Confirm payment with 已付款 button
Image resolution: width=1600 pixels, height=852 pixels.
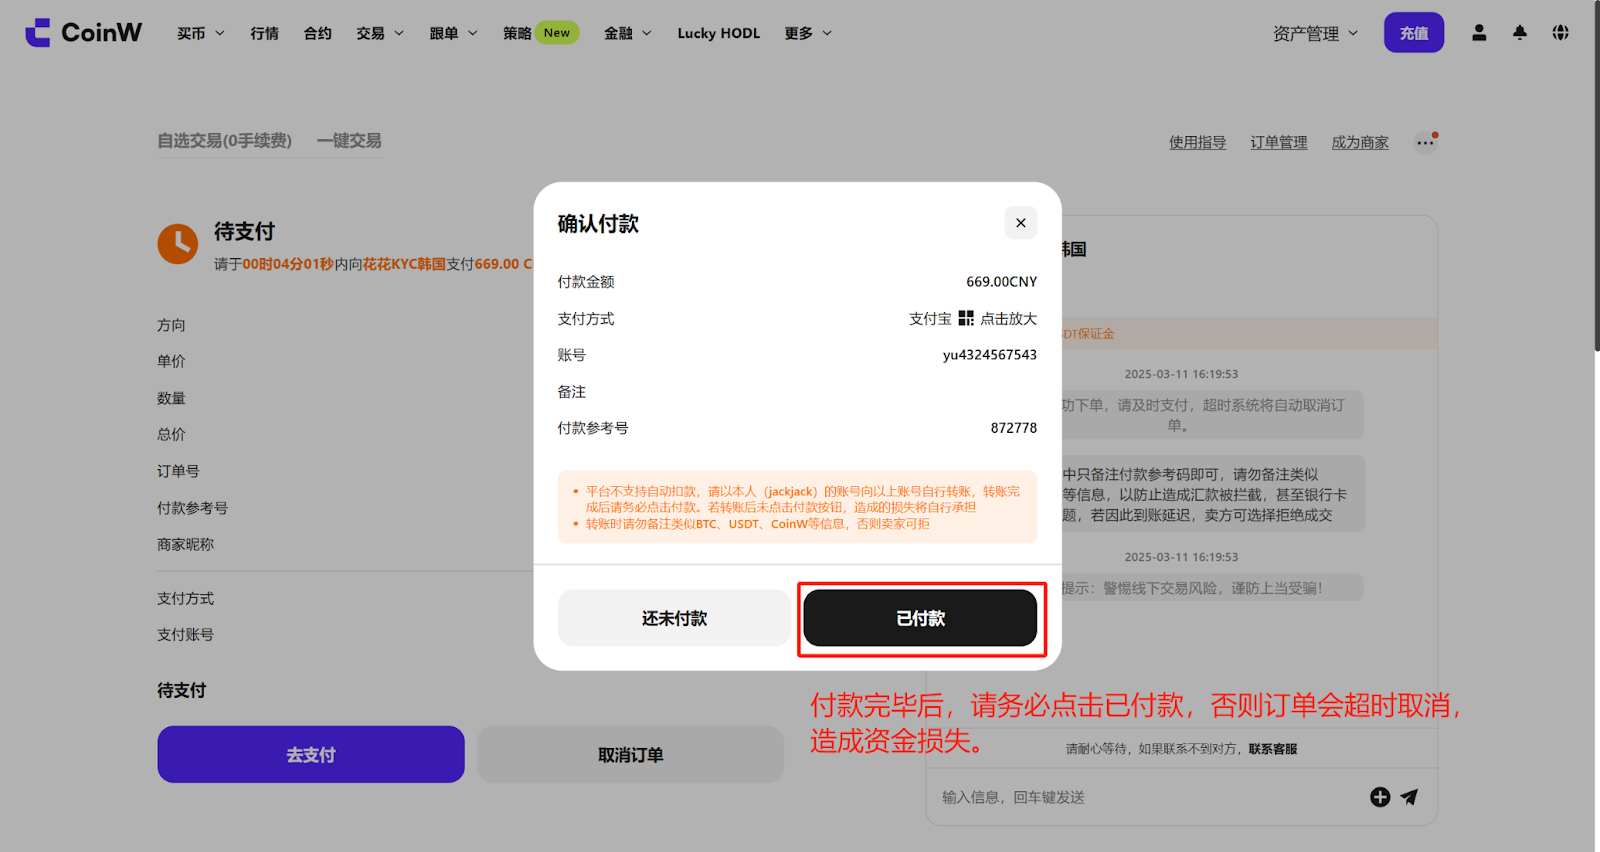(920, 618)
